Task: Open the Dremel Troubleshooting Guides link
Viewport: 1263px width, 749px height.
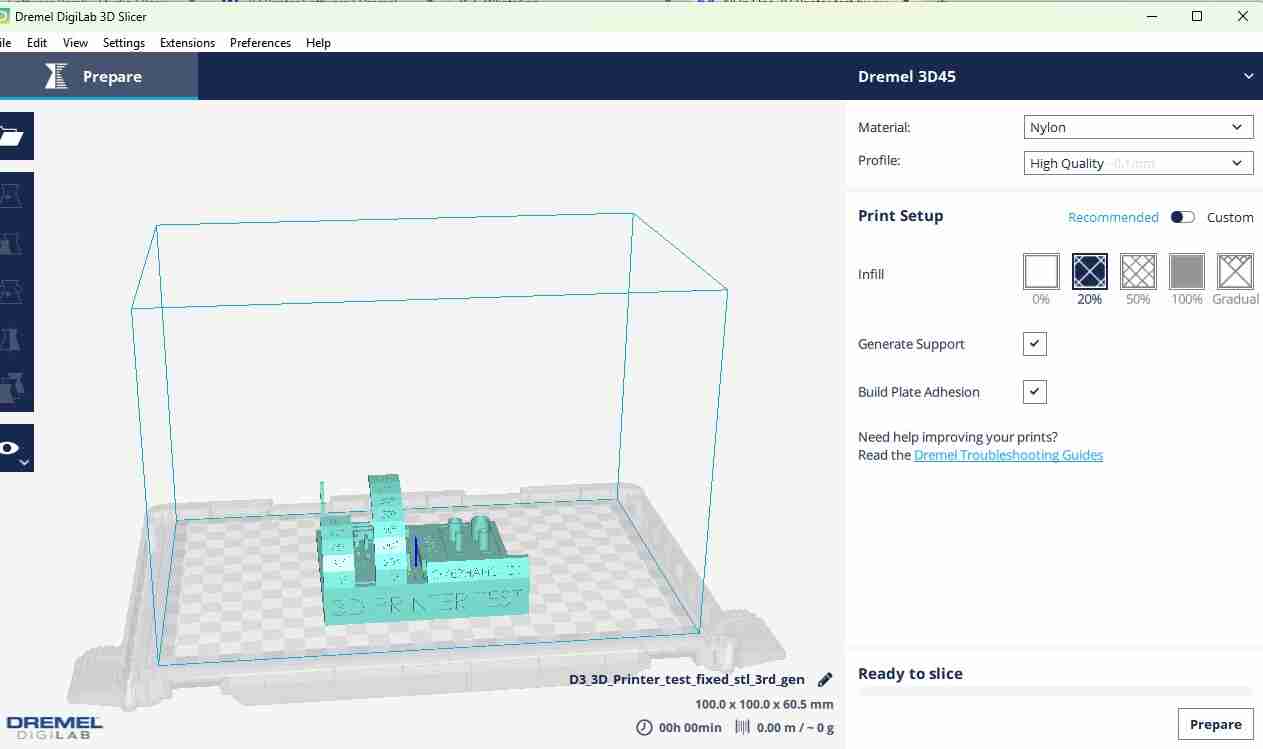Action: click(x=1008, y=455)
